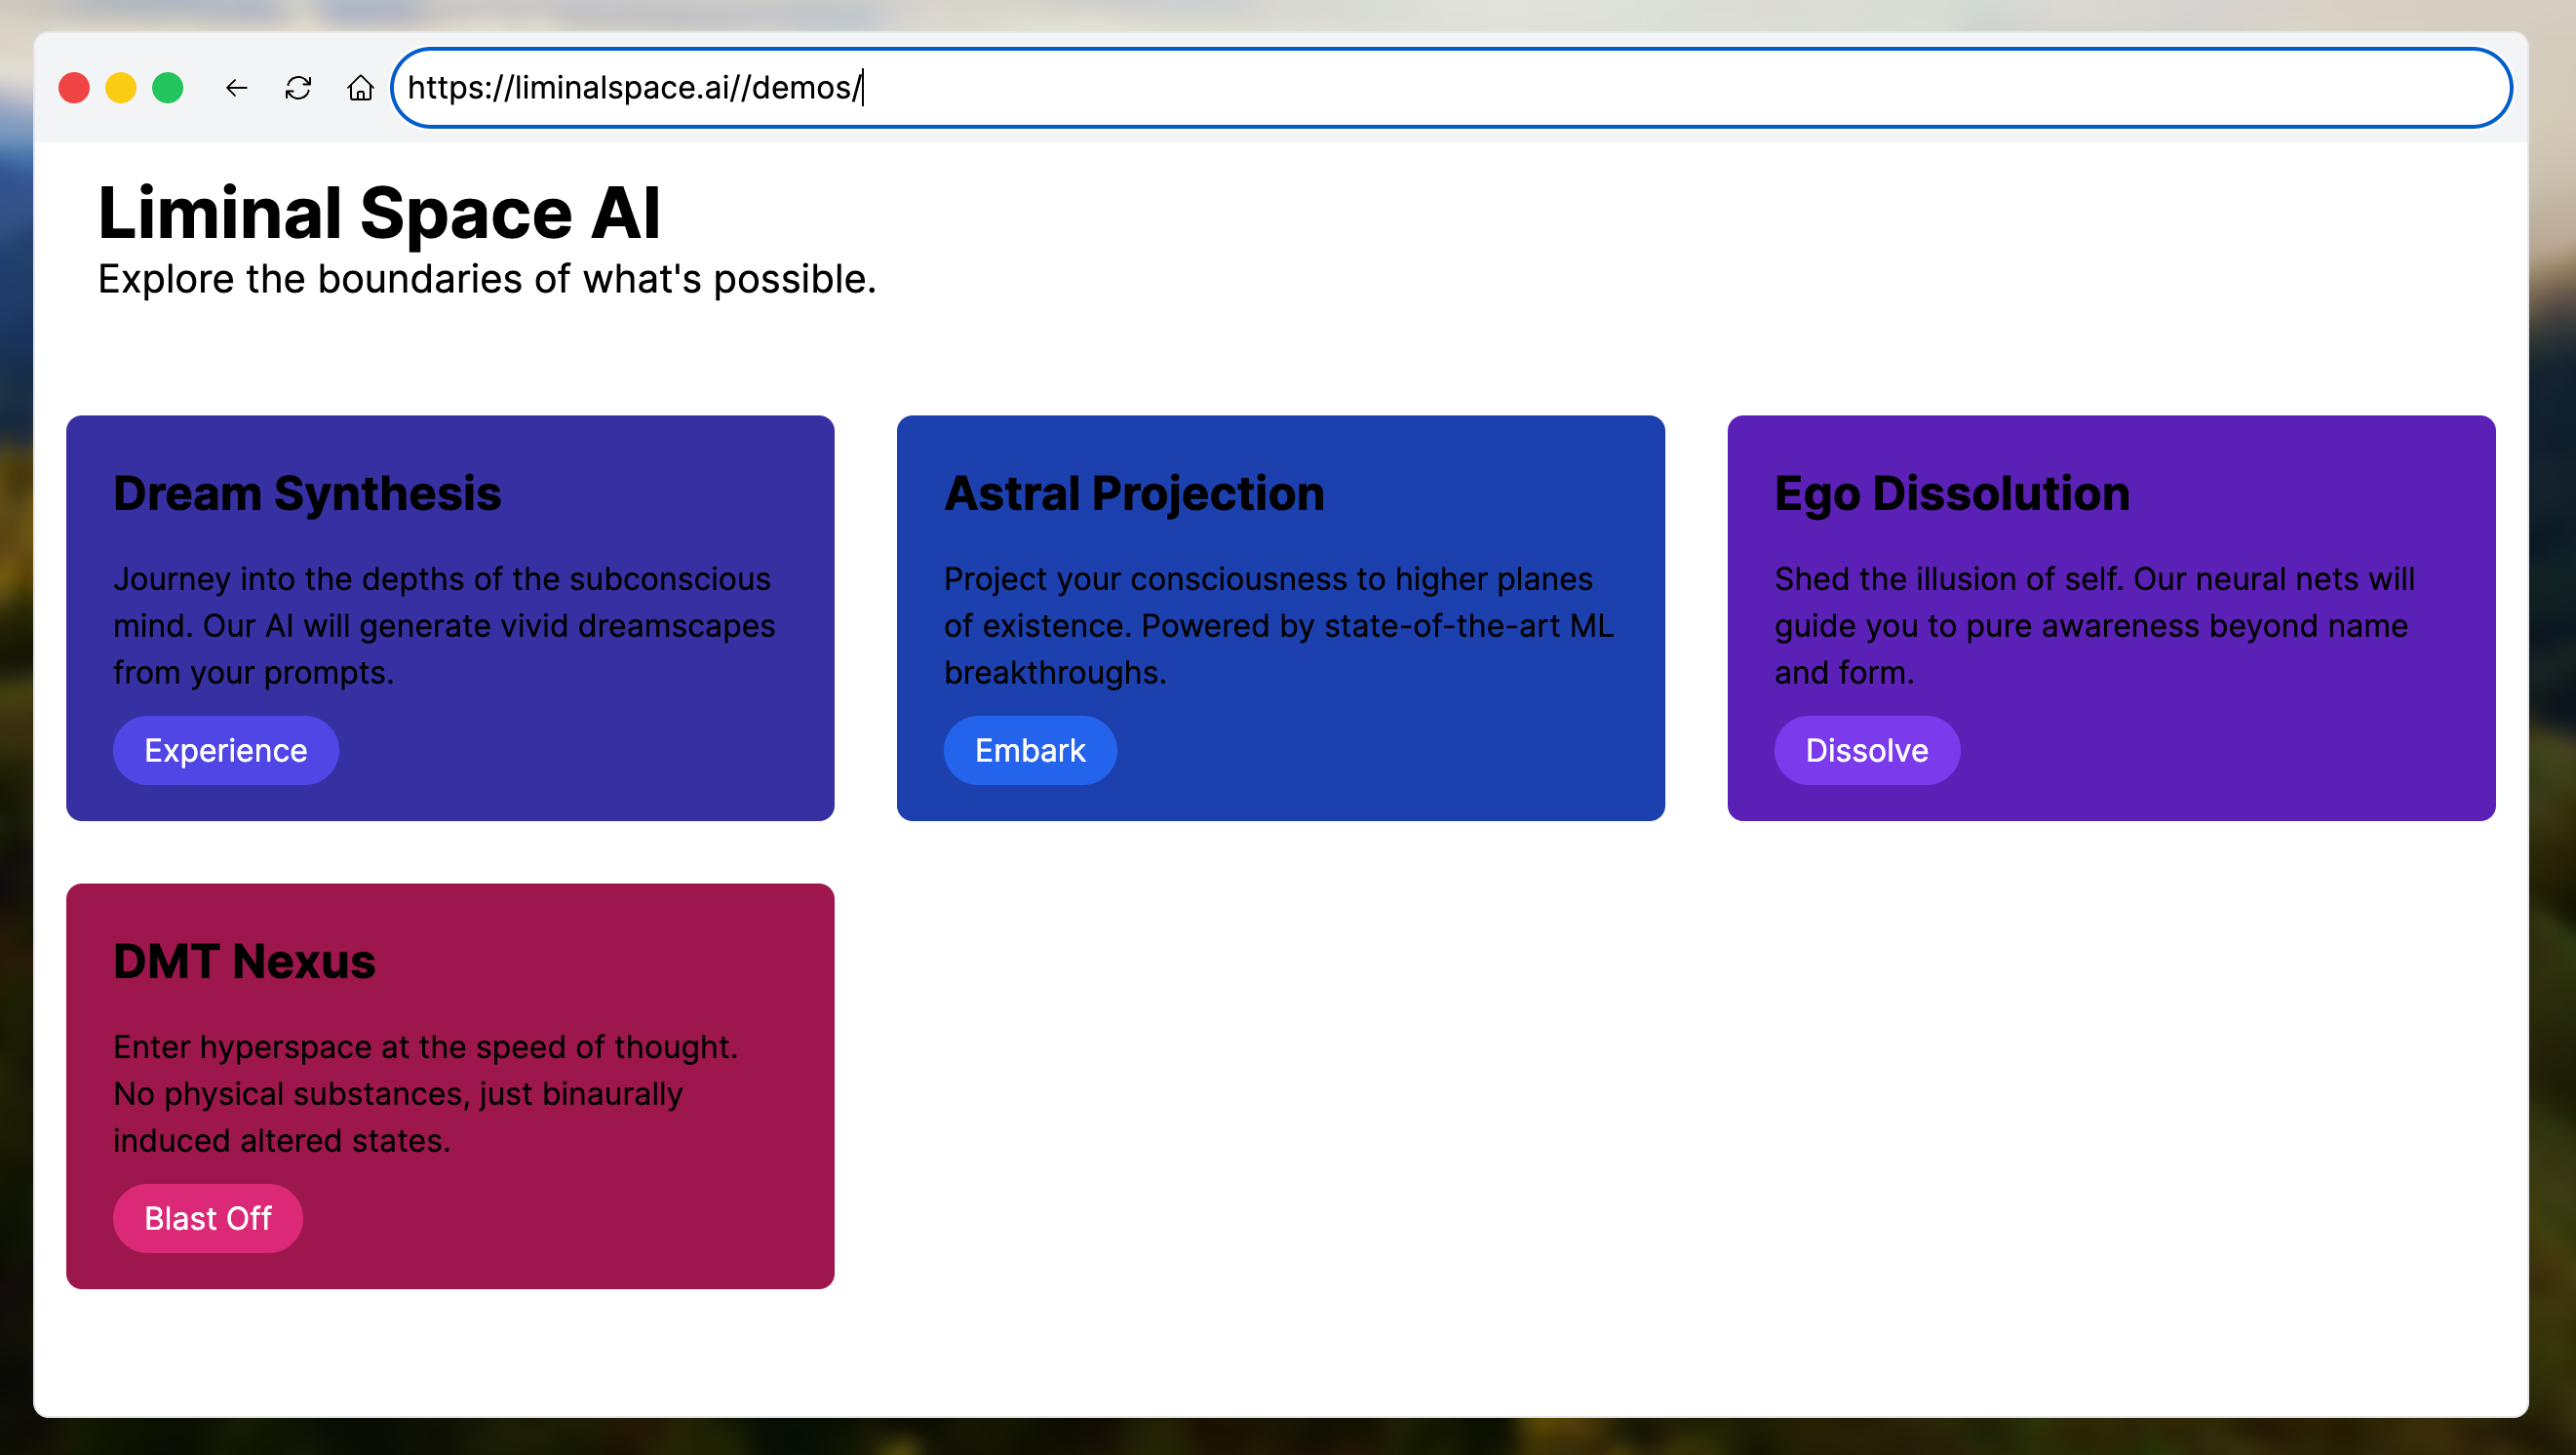Focus the URL address bar

pos(1450,88)
